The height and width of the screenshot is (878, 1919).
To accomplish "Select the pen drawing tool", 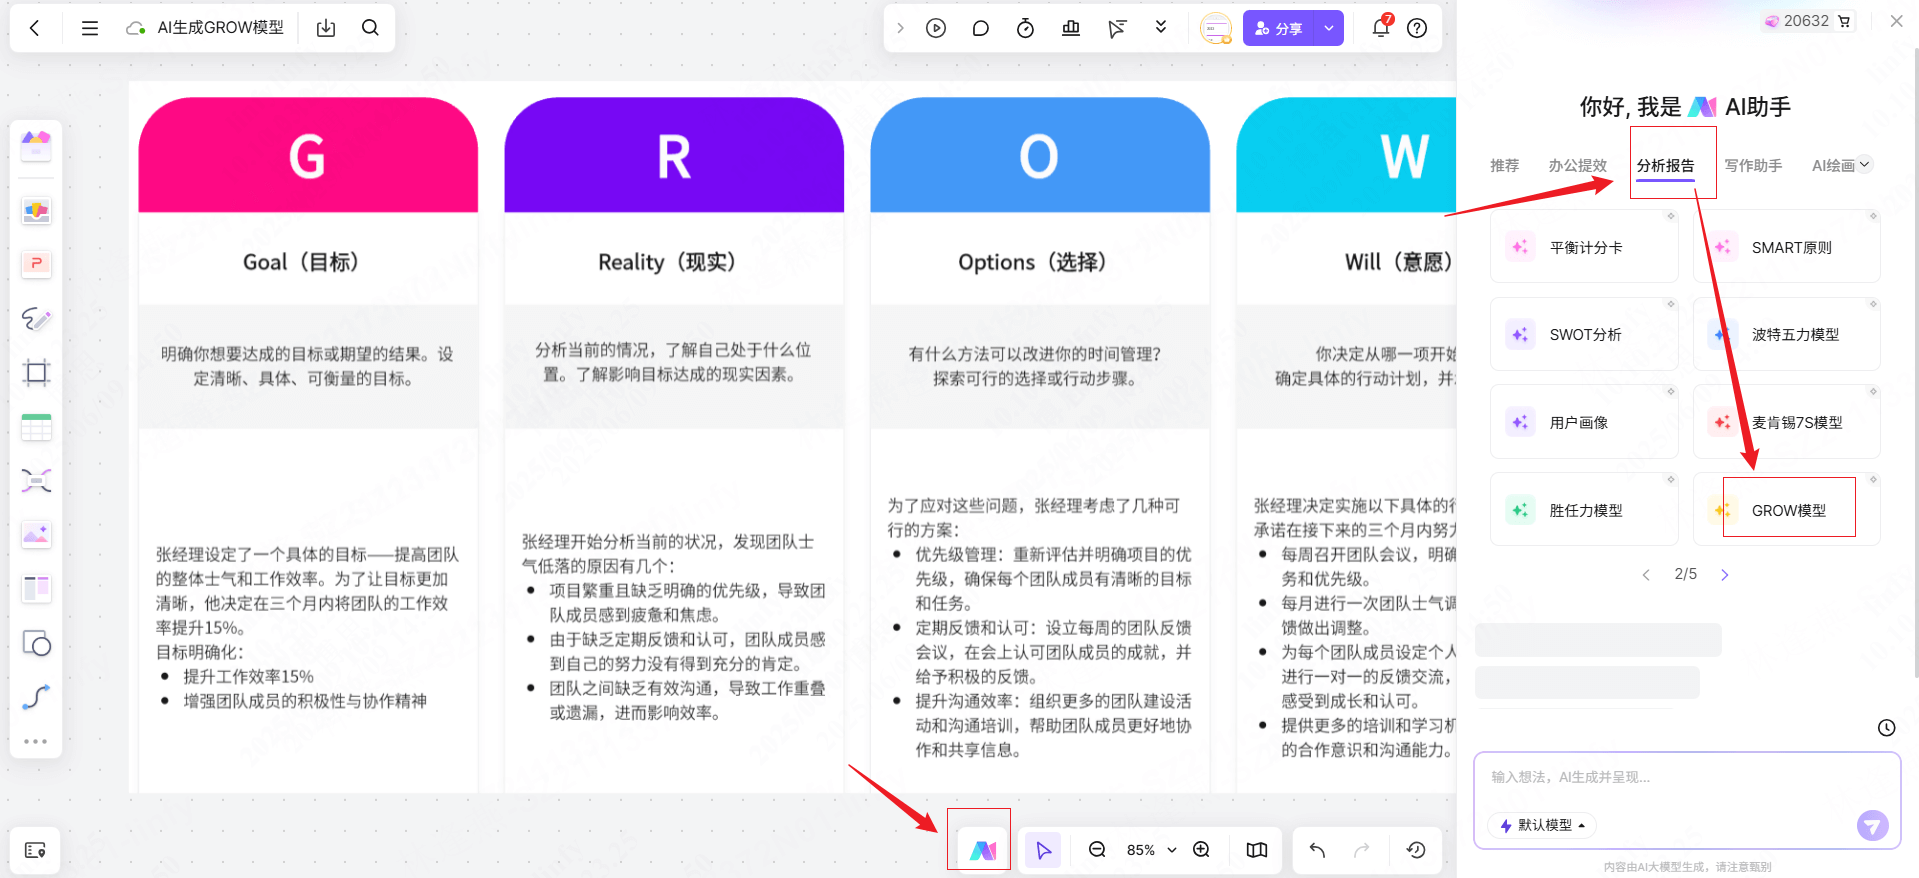I will coord(36,318).
